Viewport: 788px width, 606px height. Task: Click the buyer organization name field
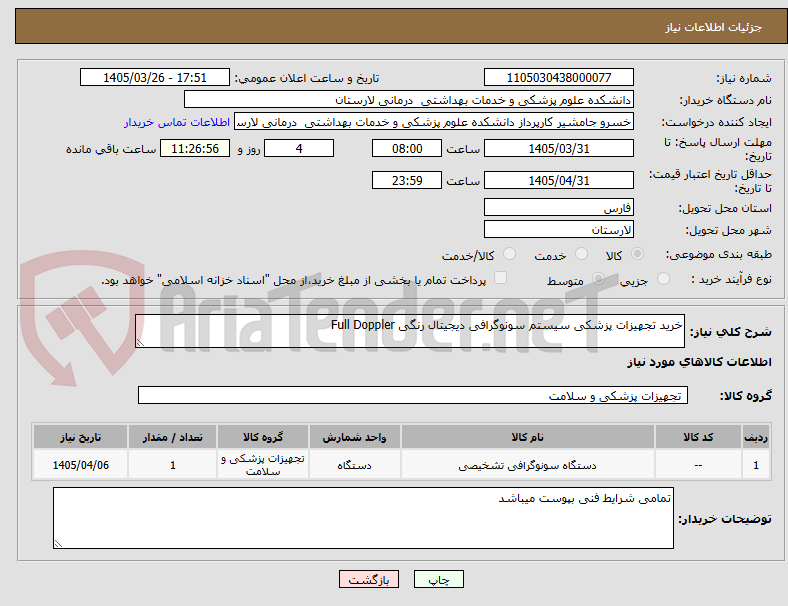coord(409,99)
